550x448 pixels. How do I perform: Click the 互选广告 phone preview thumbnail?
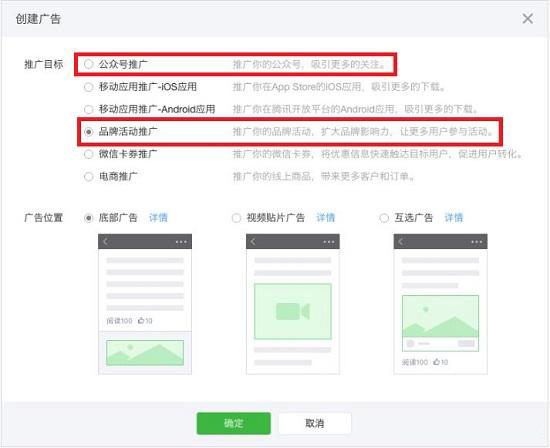pos(440,304)
